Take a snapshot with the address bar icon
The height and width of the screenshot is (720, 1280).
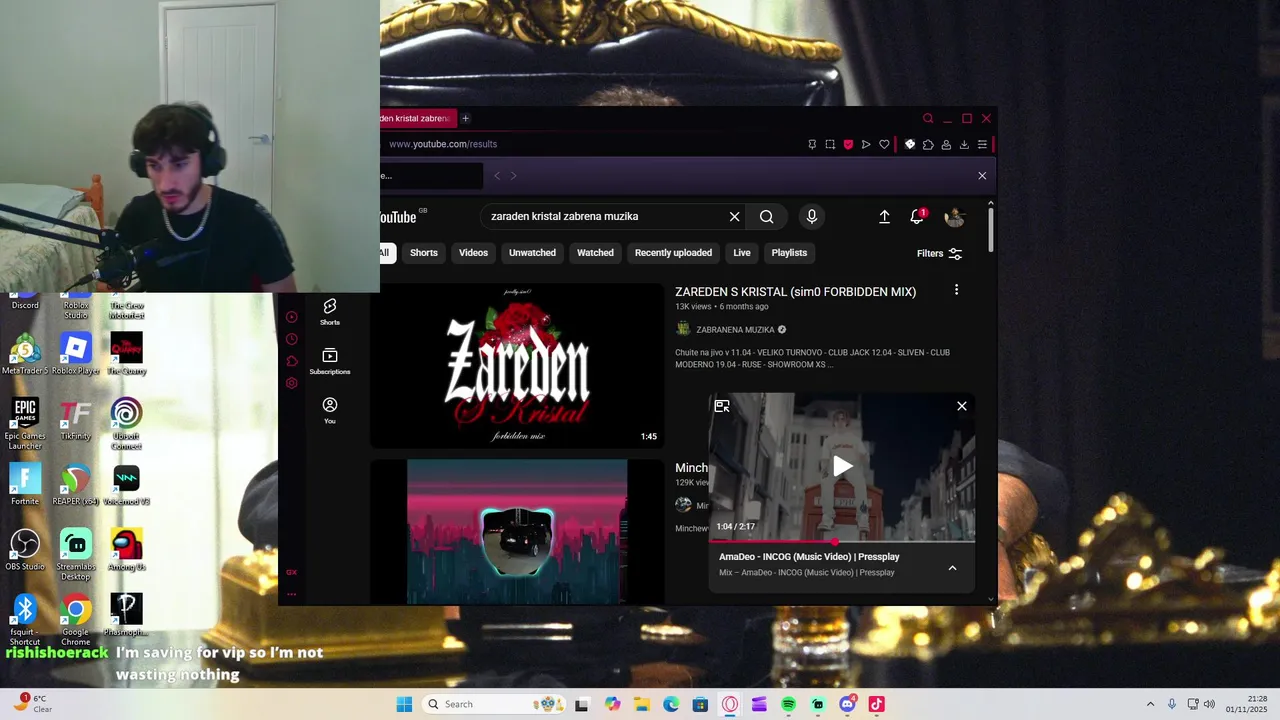(x=830, y=144)
